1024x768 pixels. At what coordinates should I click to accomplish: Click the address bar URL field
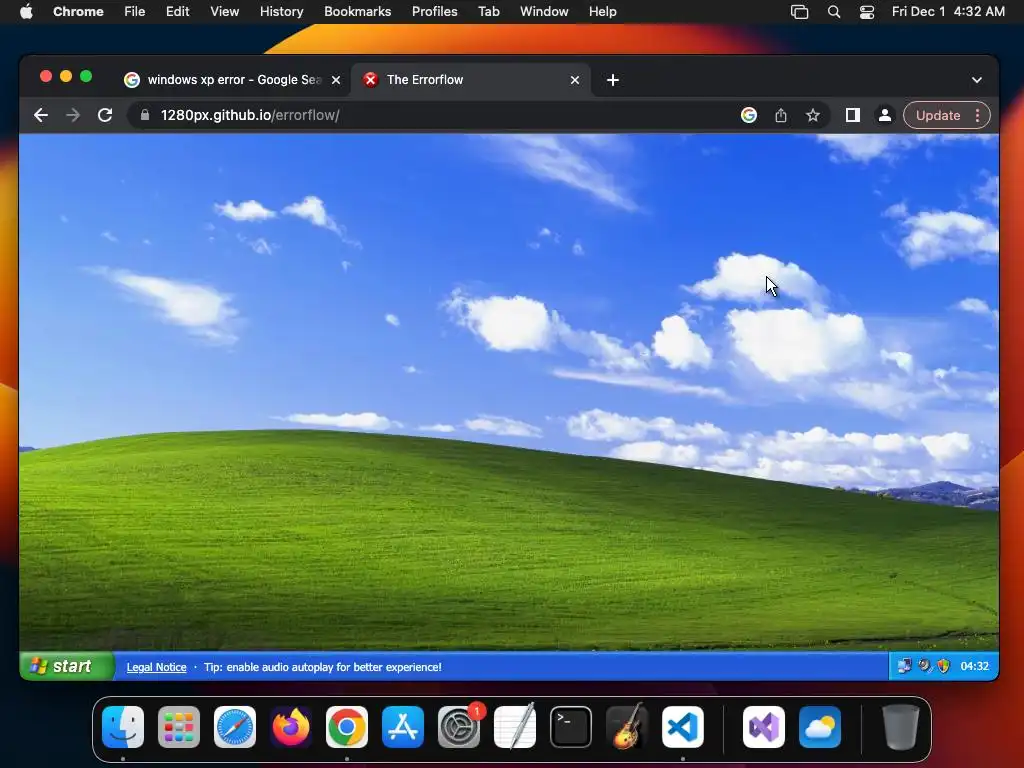pyautogui.click(x=431, y=115)
